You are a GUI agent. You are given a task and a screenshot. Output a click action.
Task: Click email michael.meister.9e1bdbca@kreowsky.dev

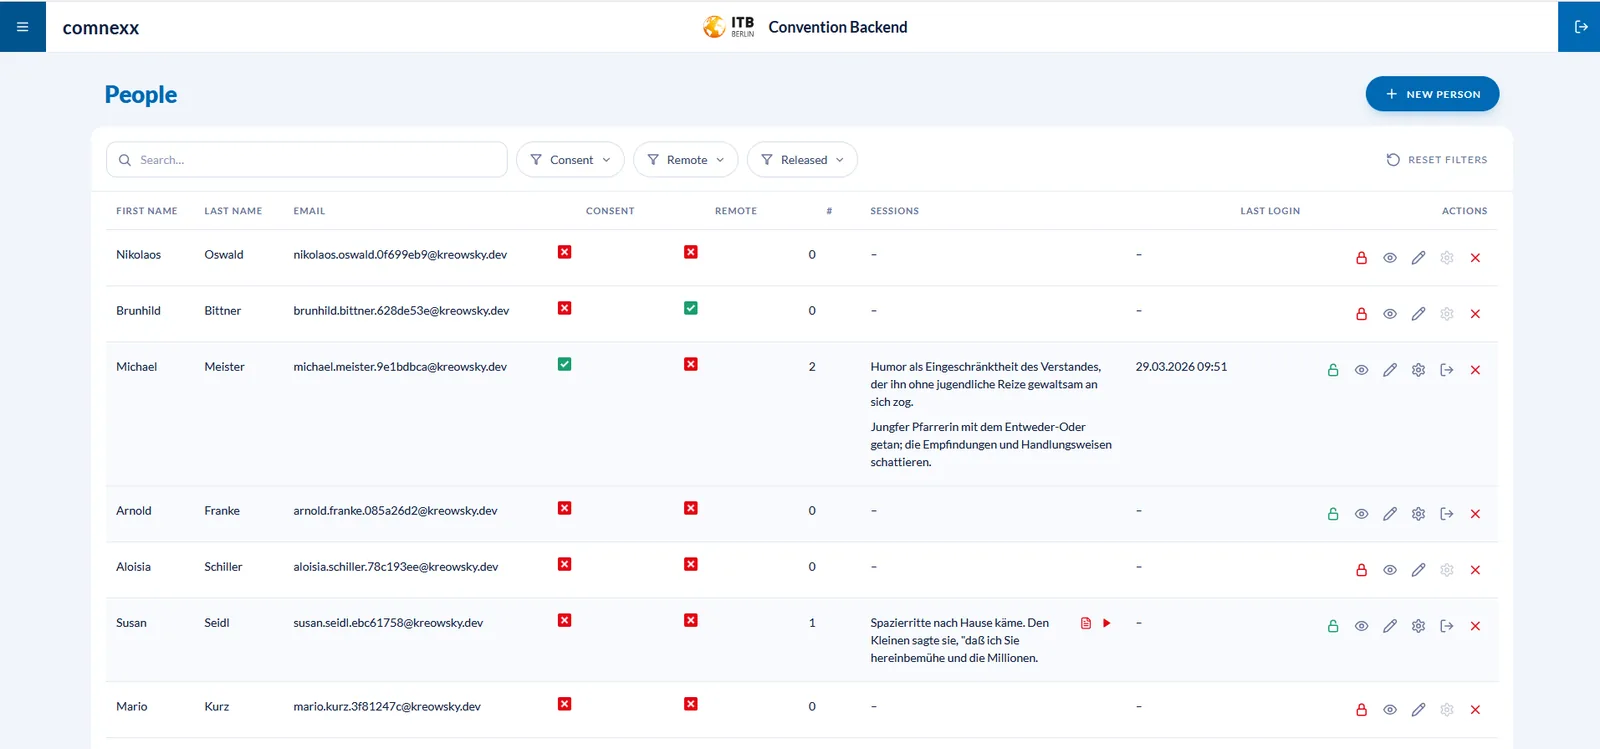[400, 367]
